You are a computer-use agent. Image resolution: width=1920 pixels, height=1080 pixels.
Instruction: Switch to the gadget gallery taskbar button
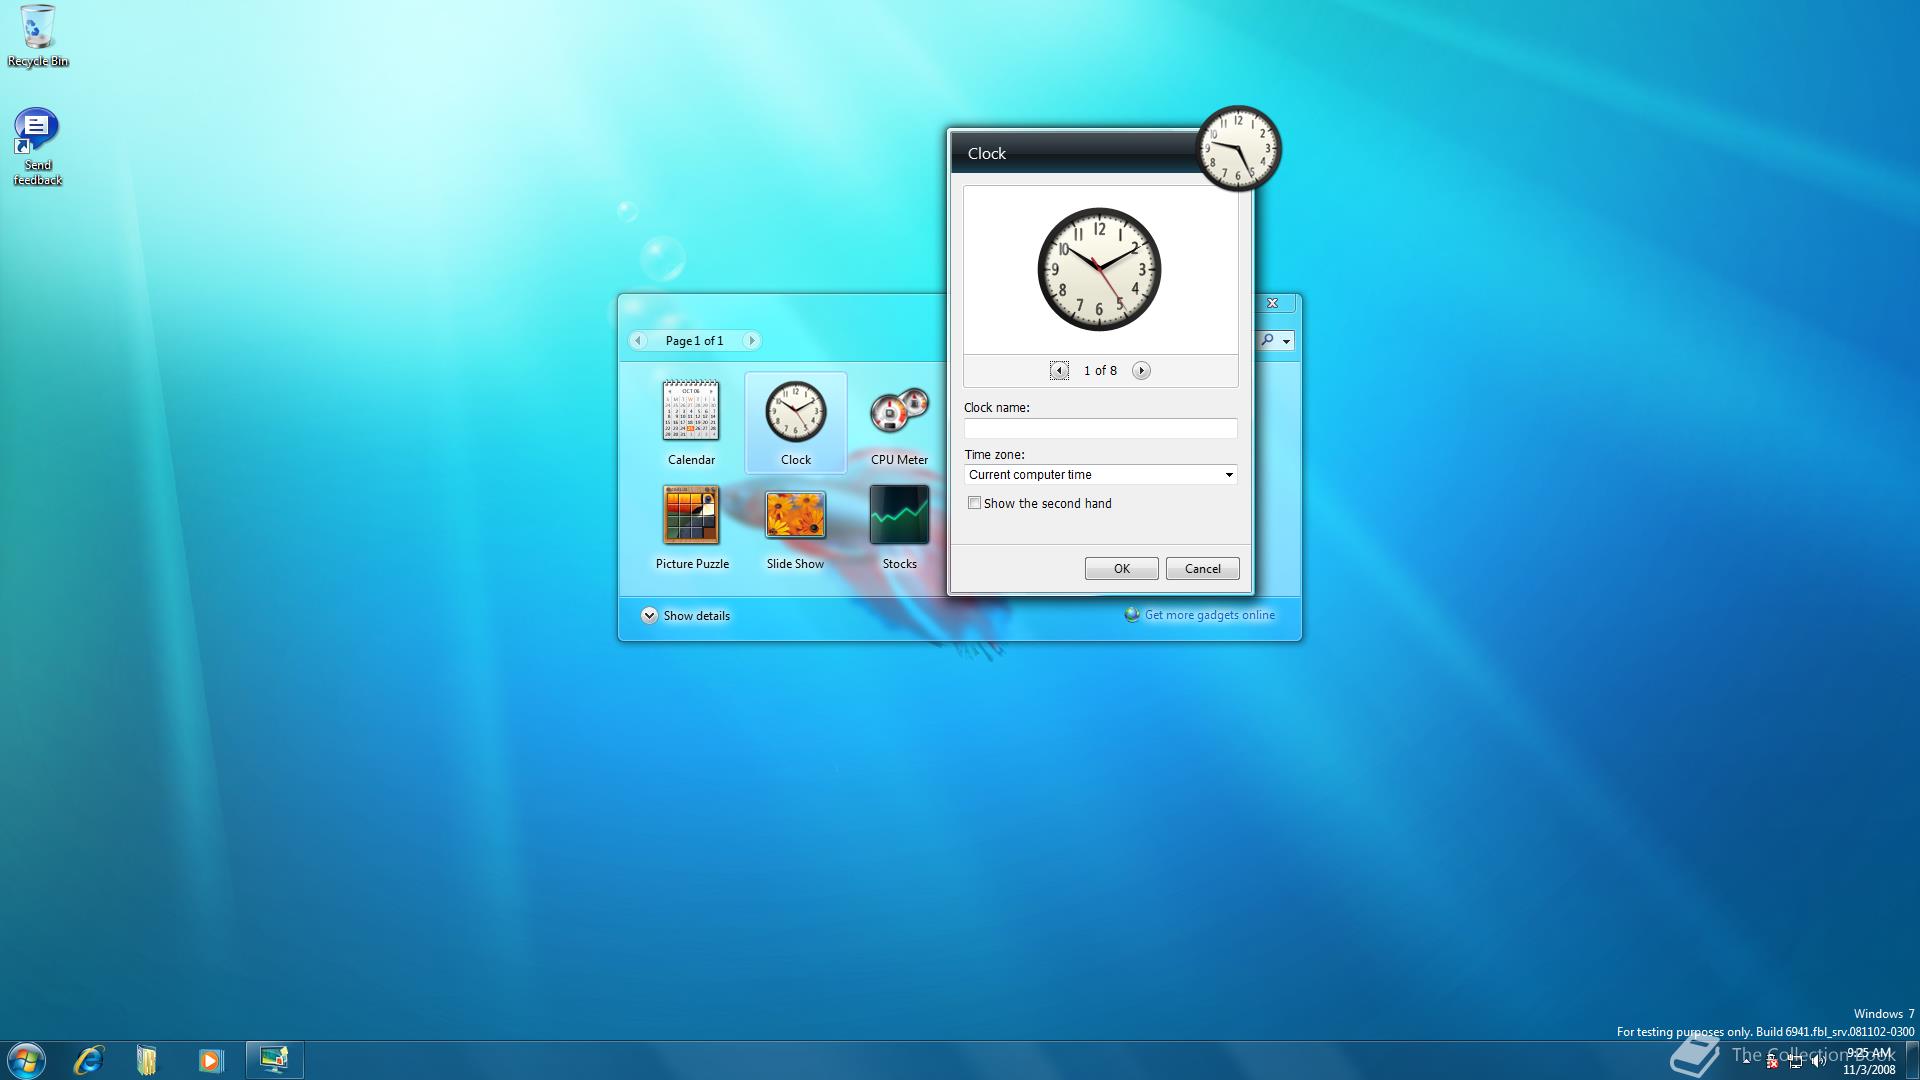(x=274, y=1060)
